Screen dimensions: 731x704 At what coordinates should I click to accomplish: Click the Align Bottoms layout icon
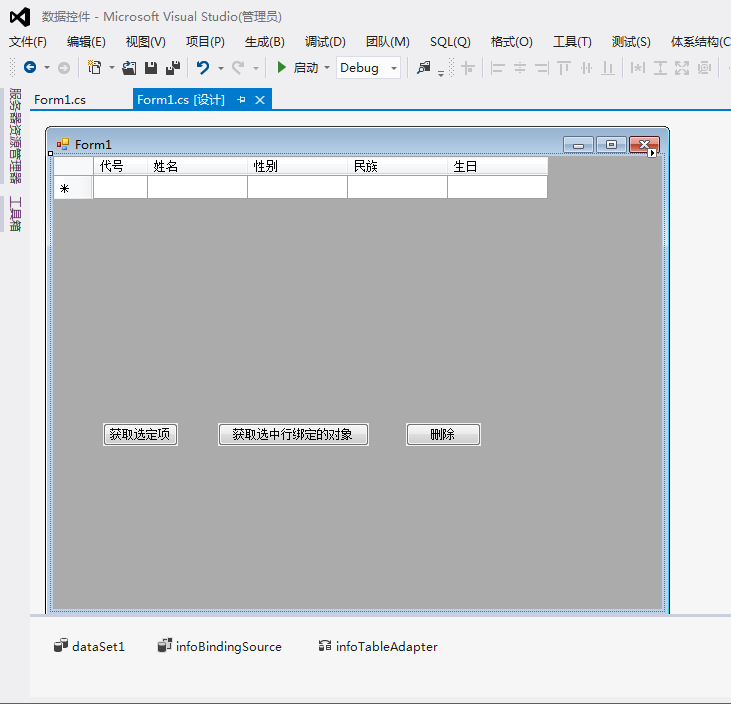pos(608,68)
